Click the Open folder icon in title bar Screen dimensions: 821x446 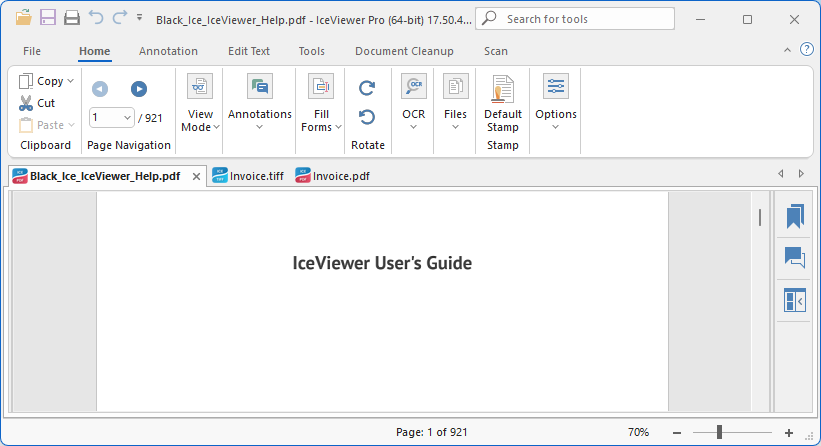(x=23, y=18)
